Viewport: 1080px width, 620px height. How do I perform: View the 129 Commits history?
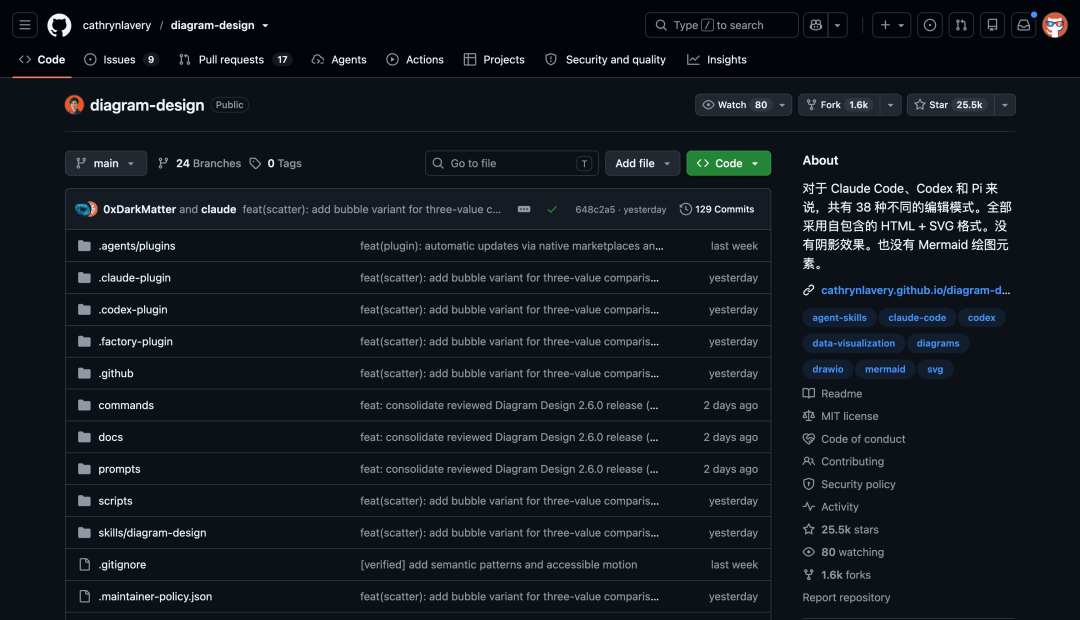717,209
